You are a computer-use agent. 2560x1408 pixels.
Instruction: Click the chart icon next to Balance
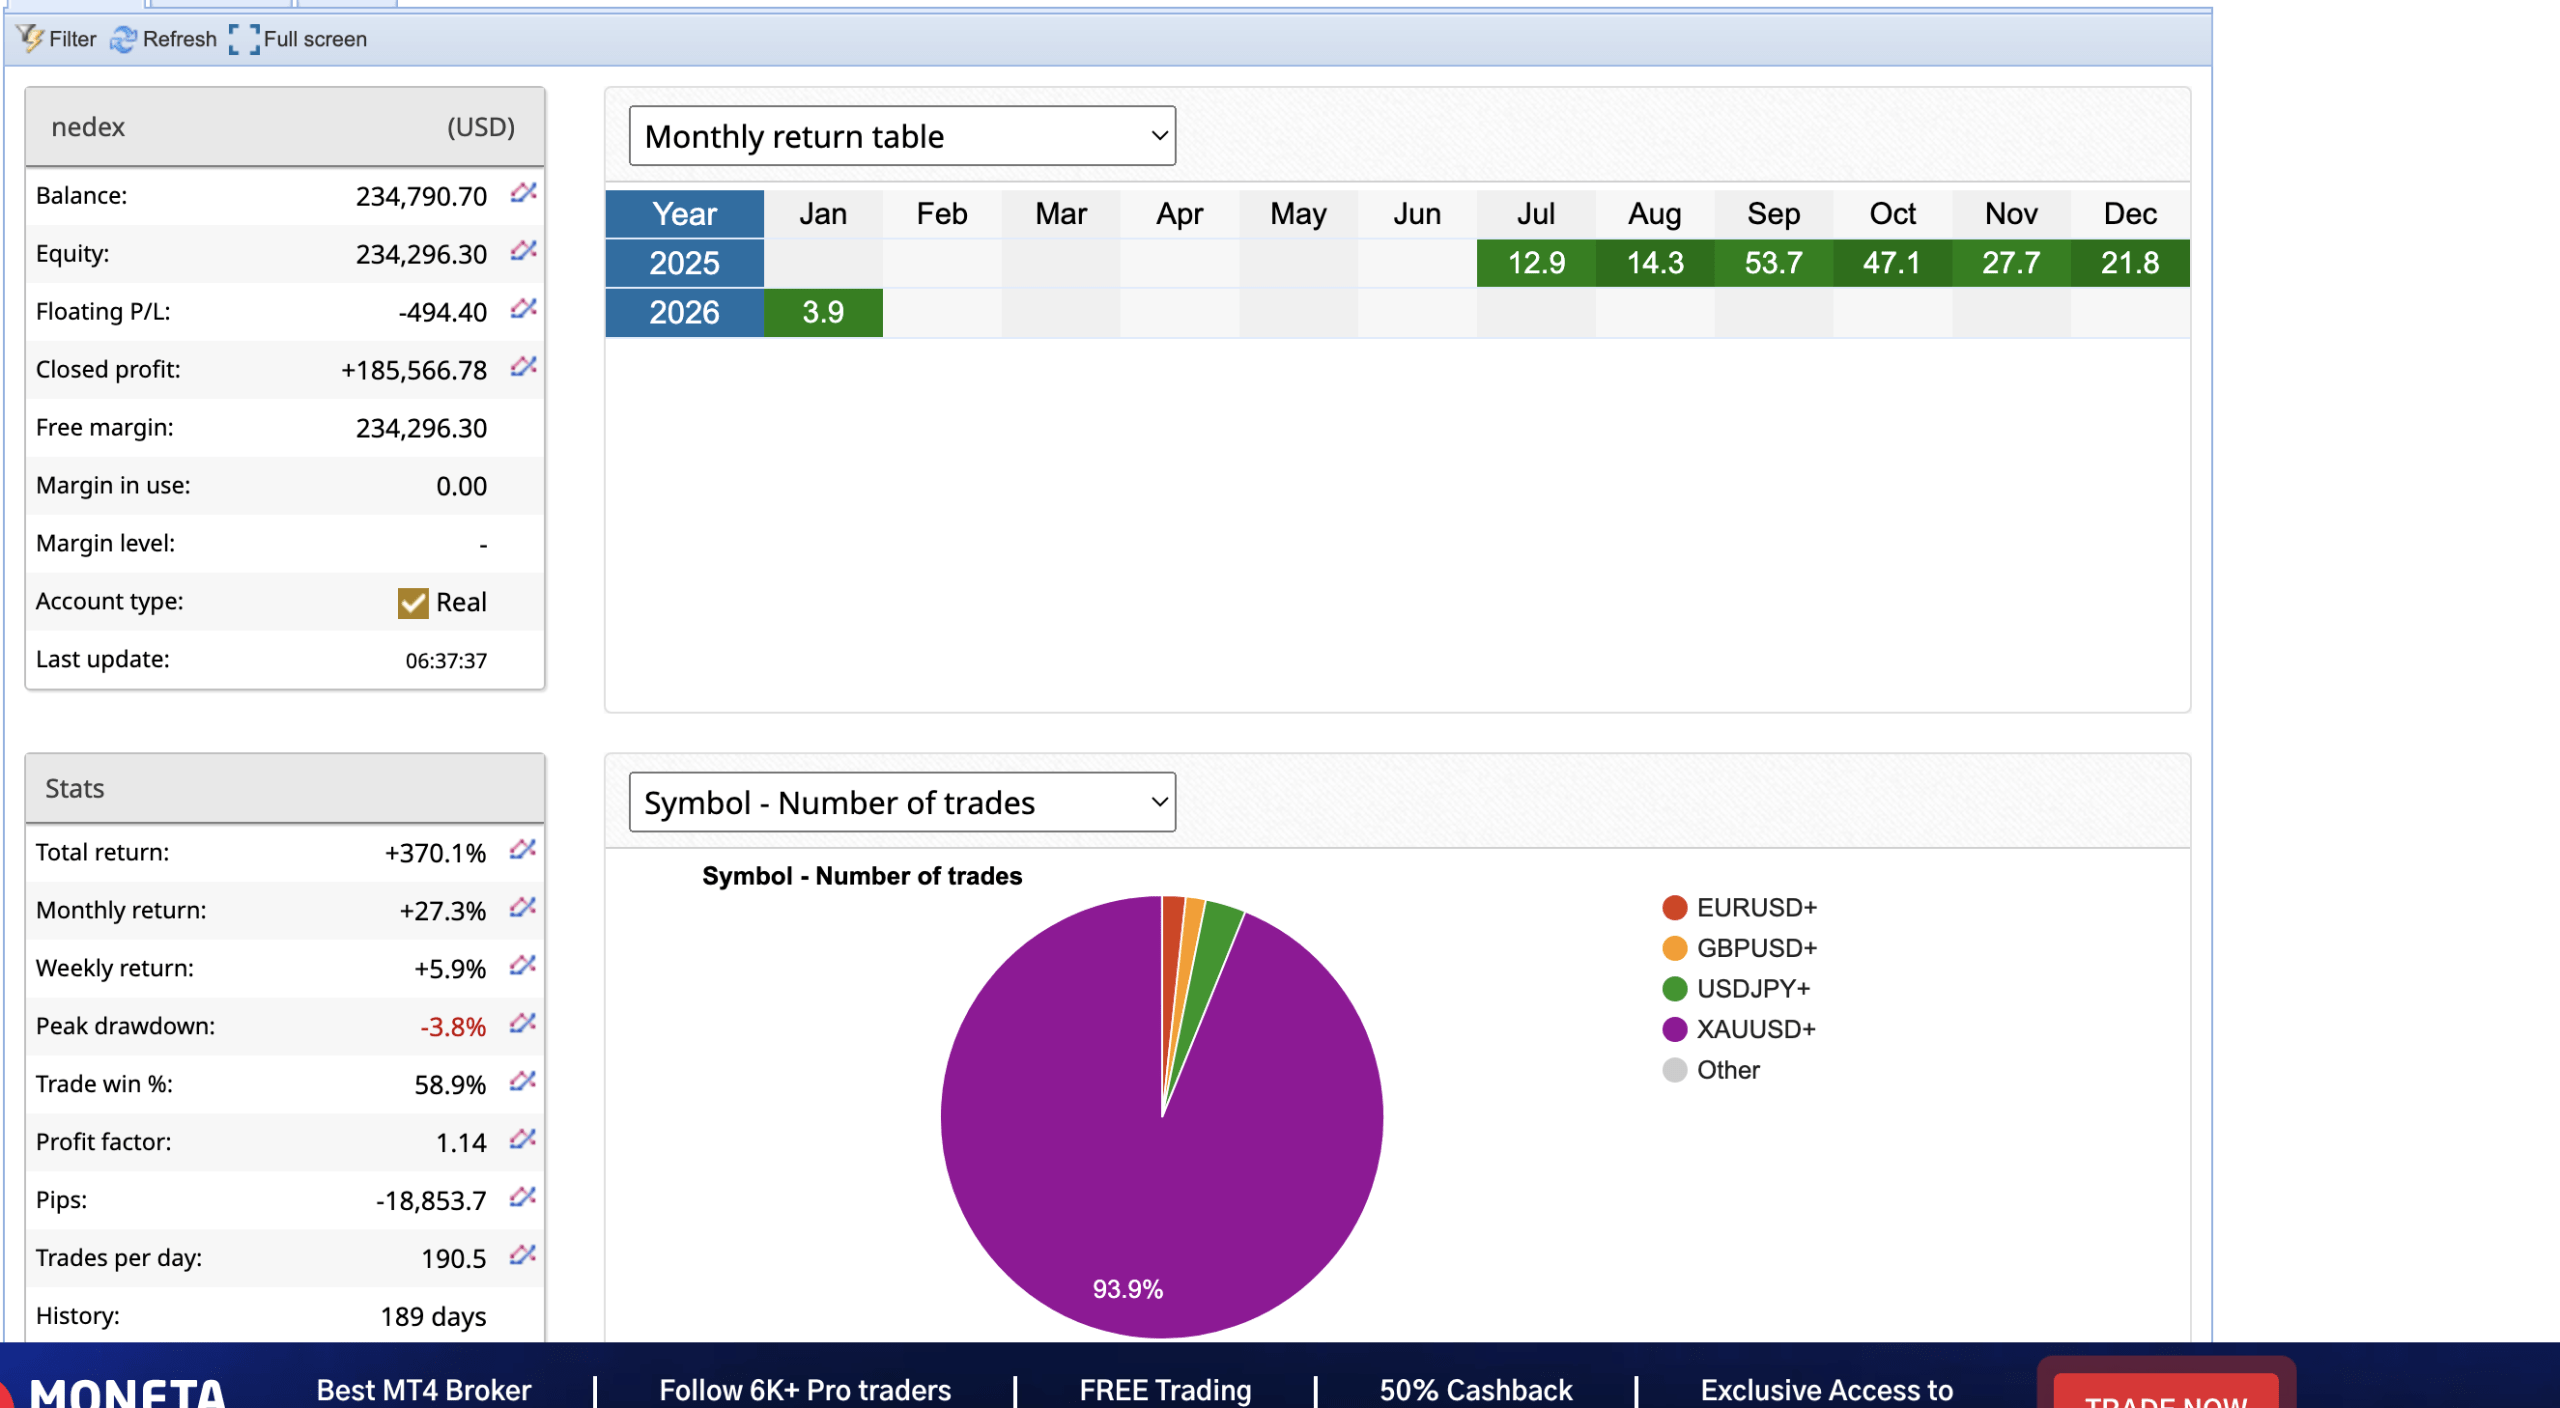[x=523, y=193]
